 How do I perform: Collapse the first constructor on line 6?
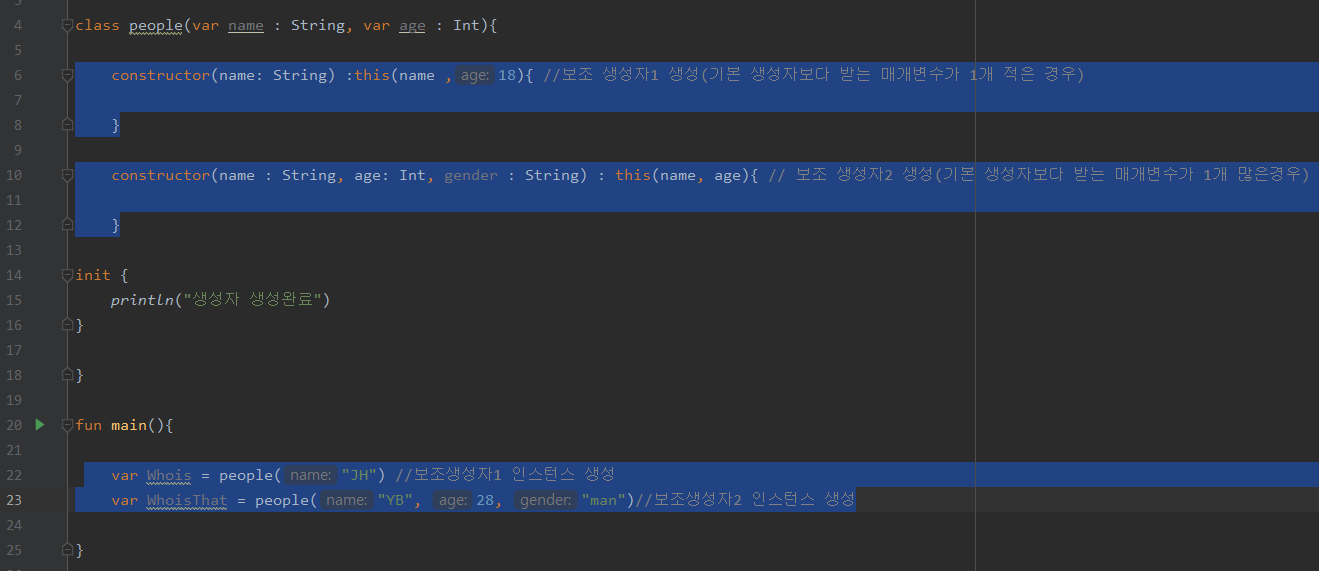[x=67, y=75]
